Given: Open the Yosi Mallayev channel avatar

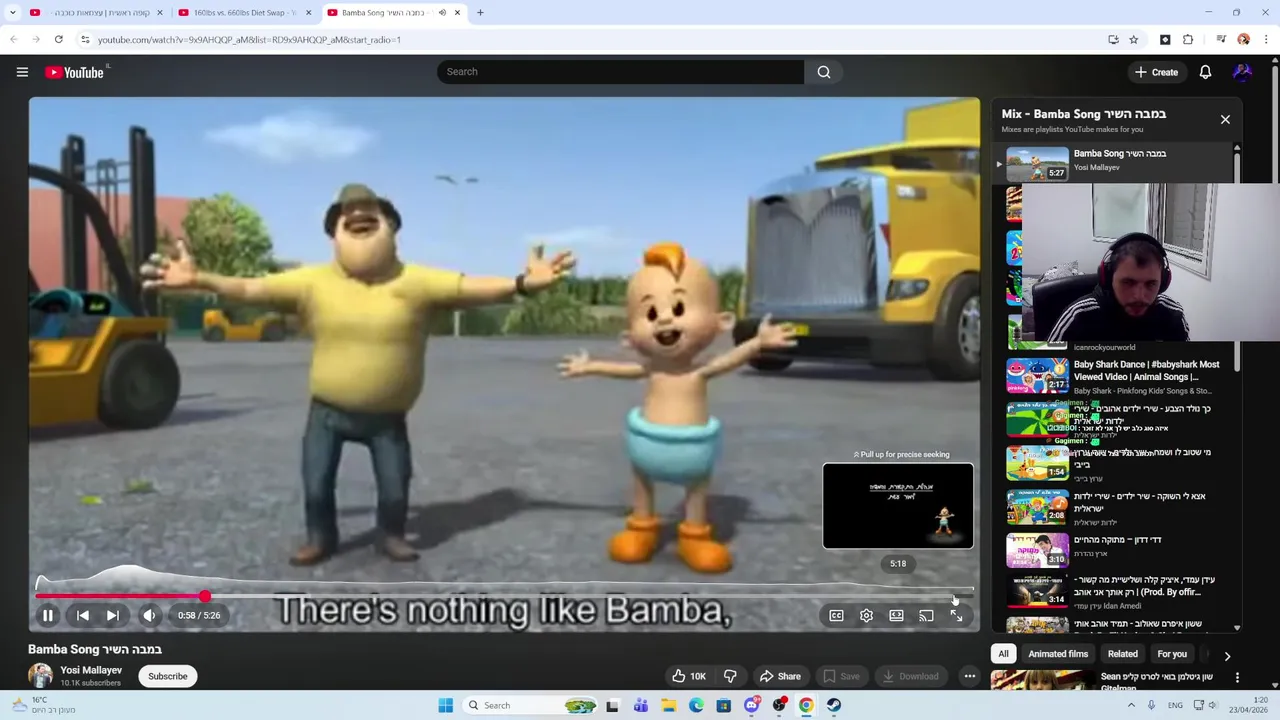Looking at the screenshot, I should [x=40, y=676].
